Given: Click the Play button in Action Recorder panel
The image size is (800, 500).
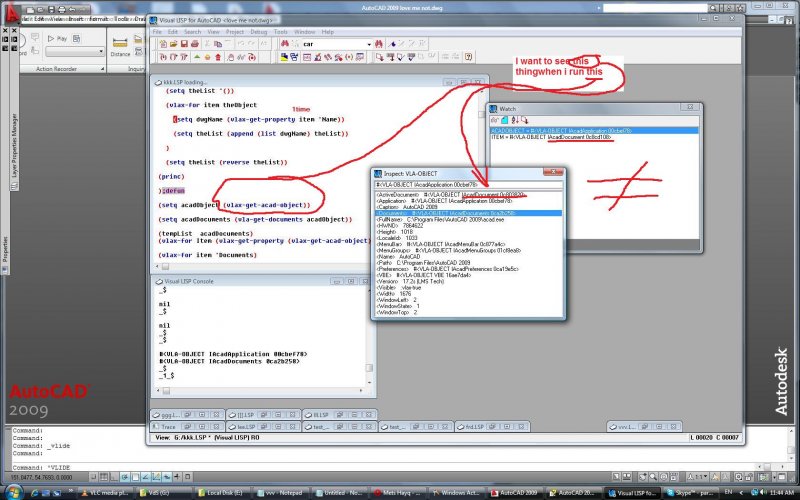Looking at the screenshot, I should (x=57, y=39).
